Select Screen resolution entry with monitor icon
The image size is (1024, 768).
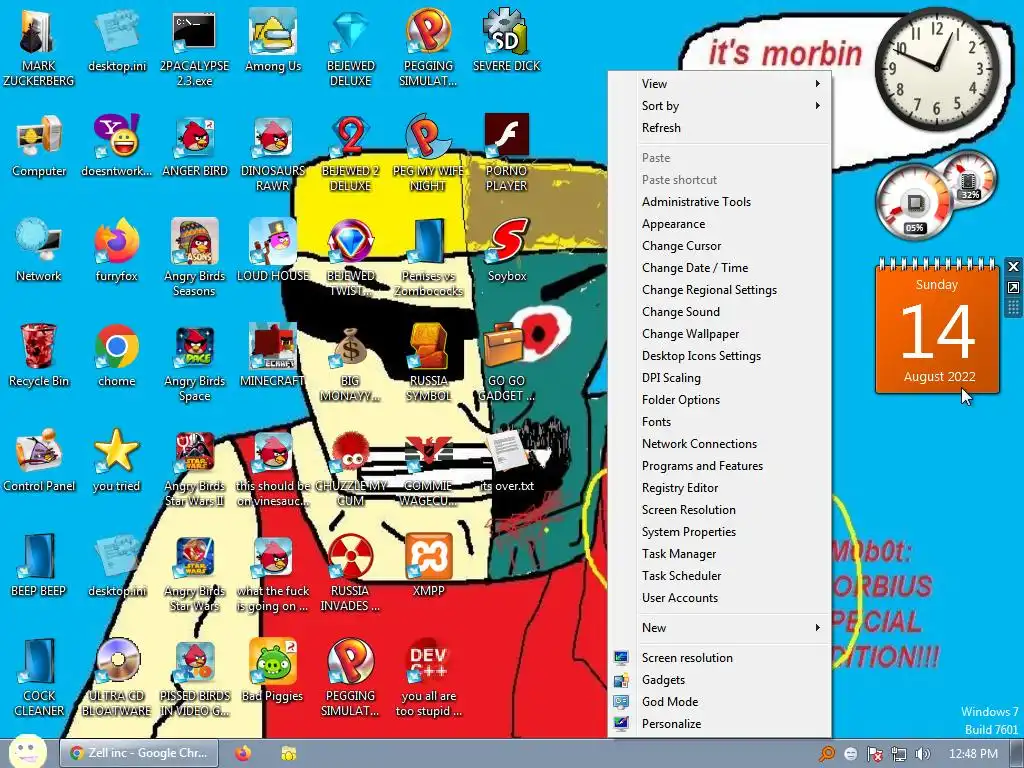(720, 658)
